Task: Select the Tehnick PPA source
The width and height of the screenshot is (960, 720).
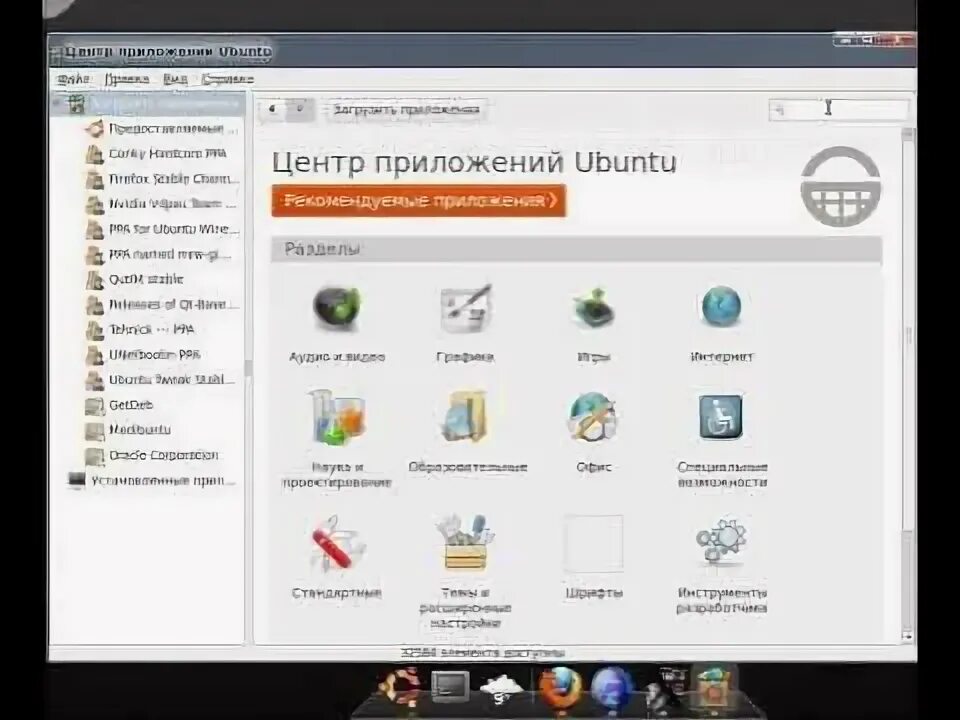Action: pos(140,330)
